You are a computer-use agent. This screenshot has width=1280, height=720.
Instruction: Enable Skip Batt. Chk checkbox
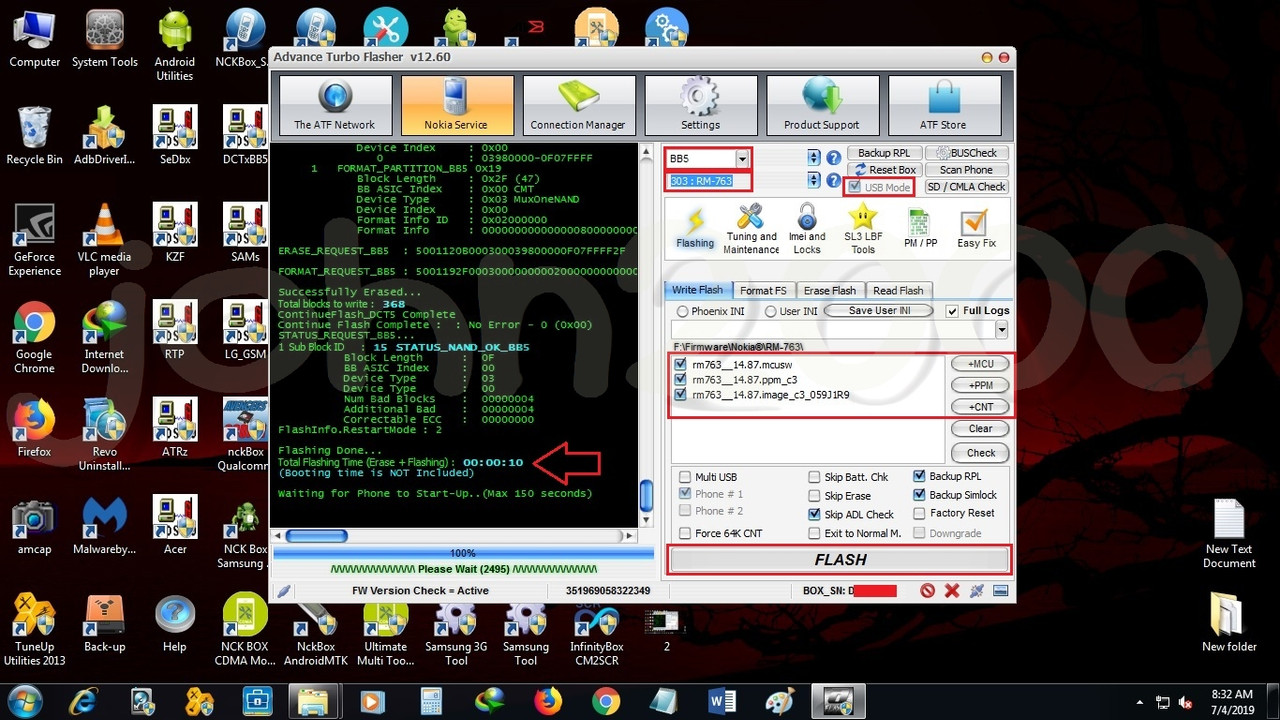tap(815, 477)
